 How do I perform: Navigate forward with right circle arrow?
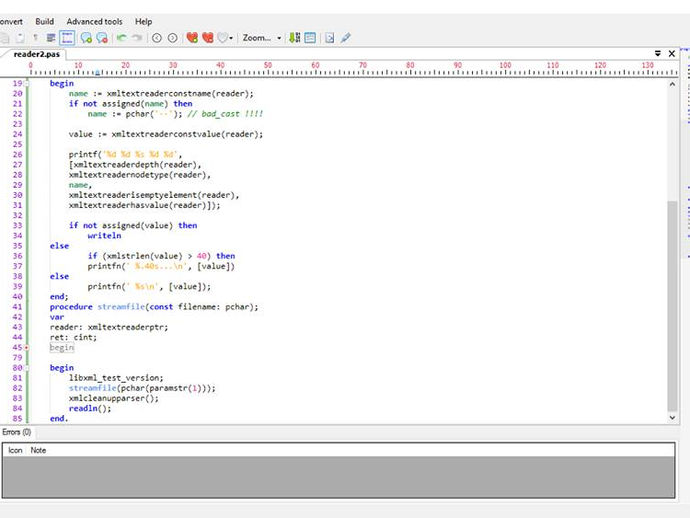click(172, 38)
